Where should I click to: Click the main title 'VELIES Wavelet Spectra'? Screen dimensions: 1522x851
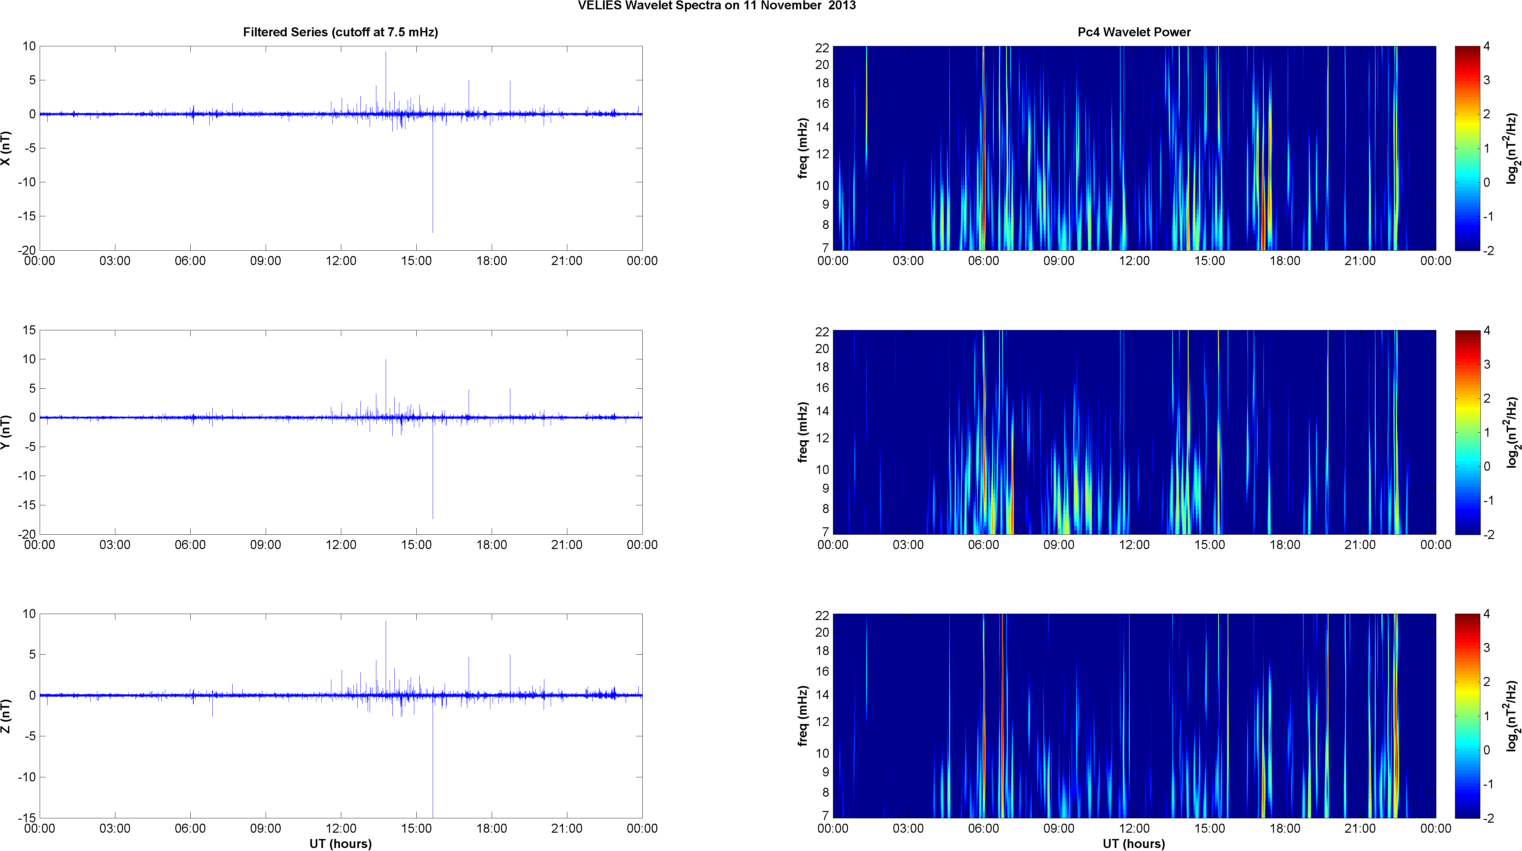click(x=716, y=6)
